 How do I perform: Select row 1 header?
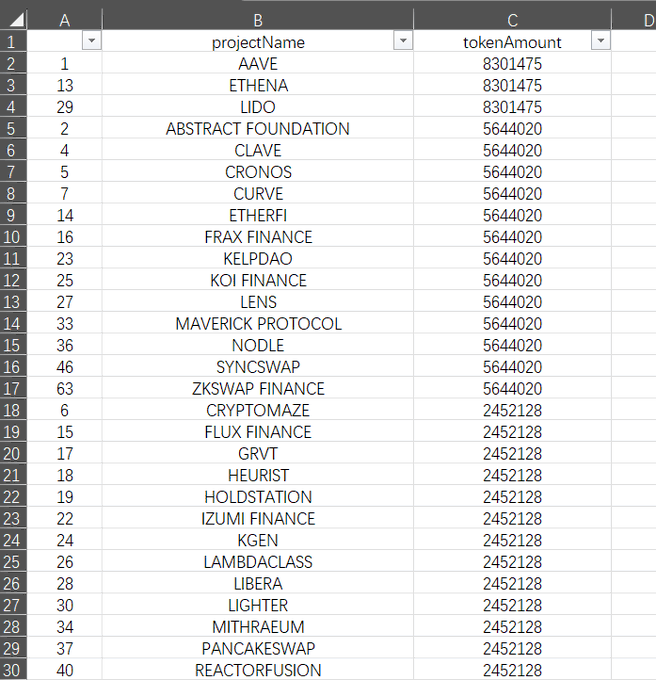pyautogui.click(x=13, y=42)
